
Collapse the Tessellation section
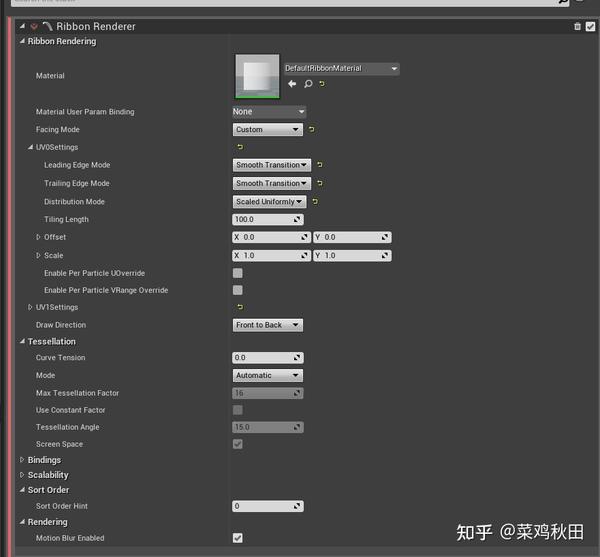tap(22, 341)
